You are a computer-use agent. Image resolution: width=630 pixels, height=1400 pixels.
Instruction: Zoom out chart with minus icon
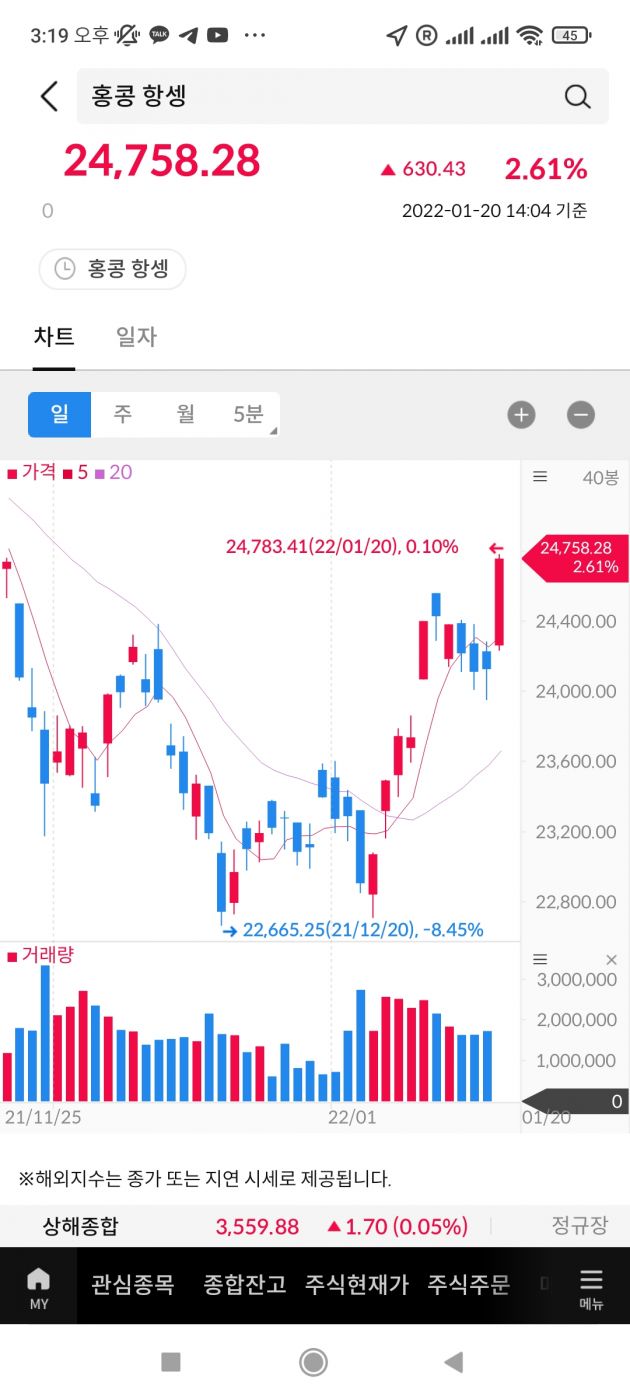[x=581, y=415]
